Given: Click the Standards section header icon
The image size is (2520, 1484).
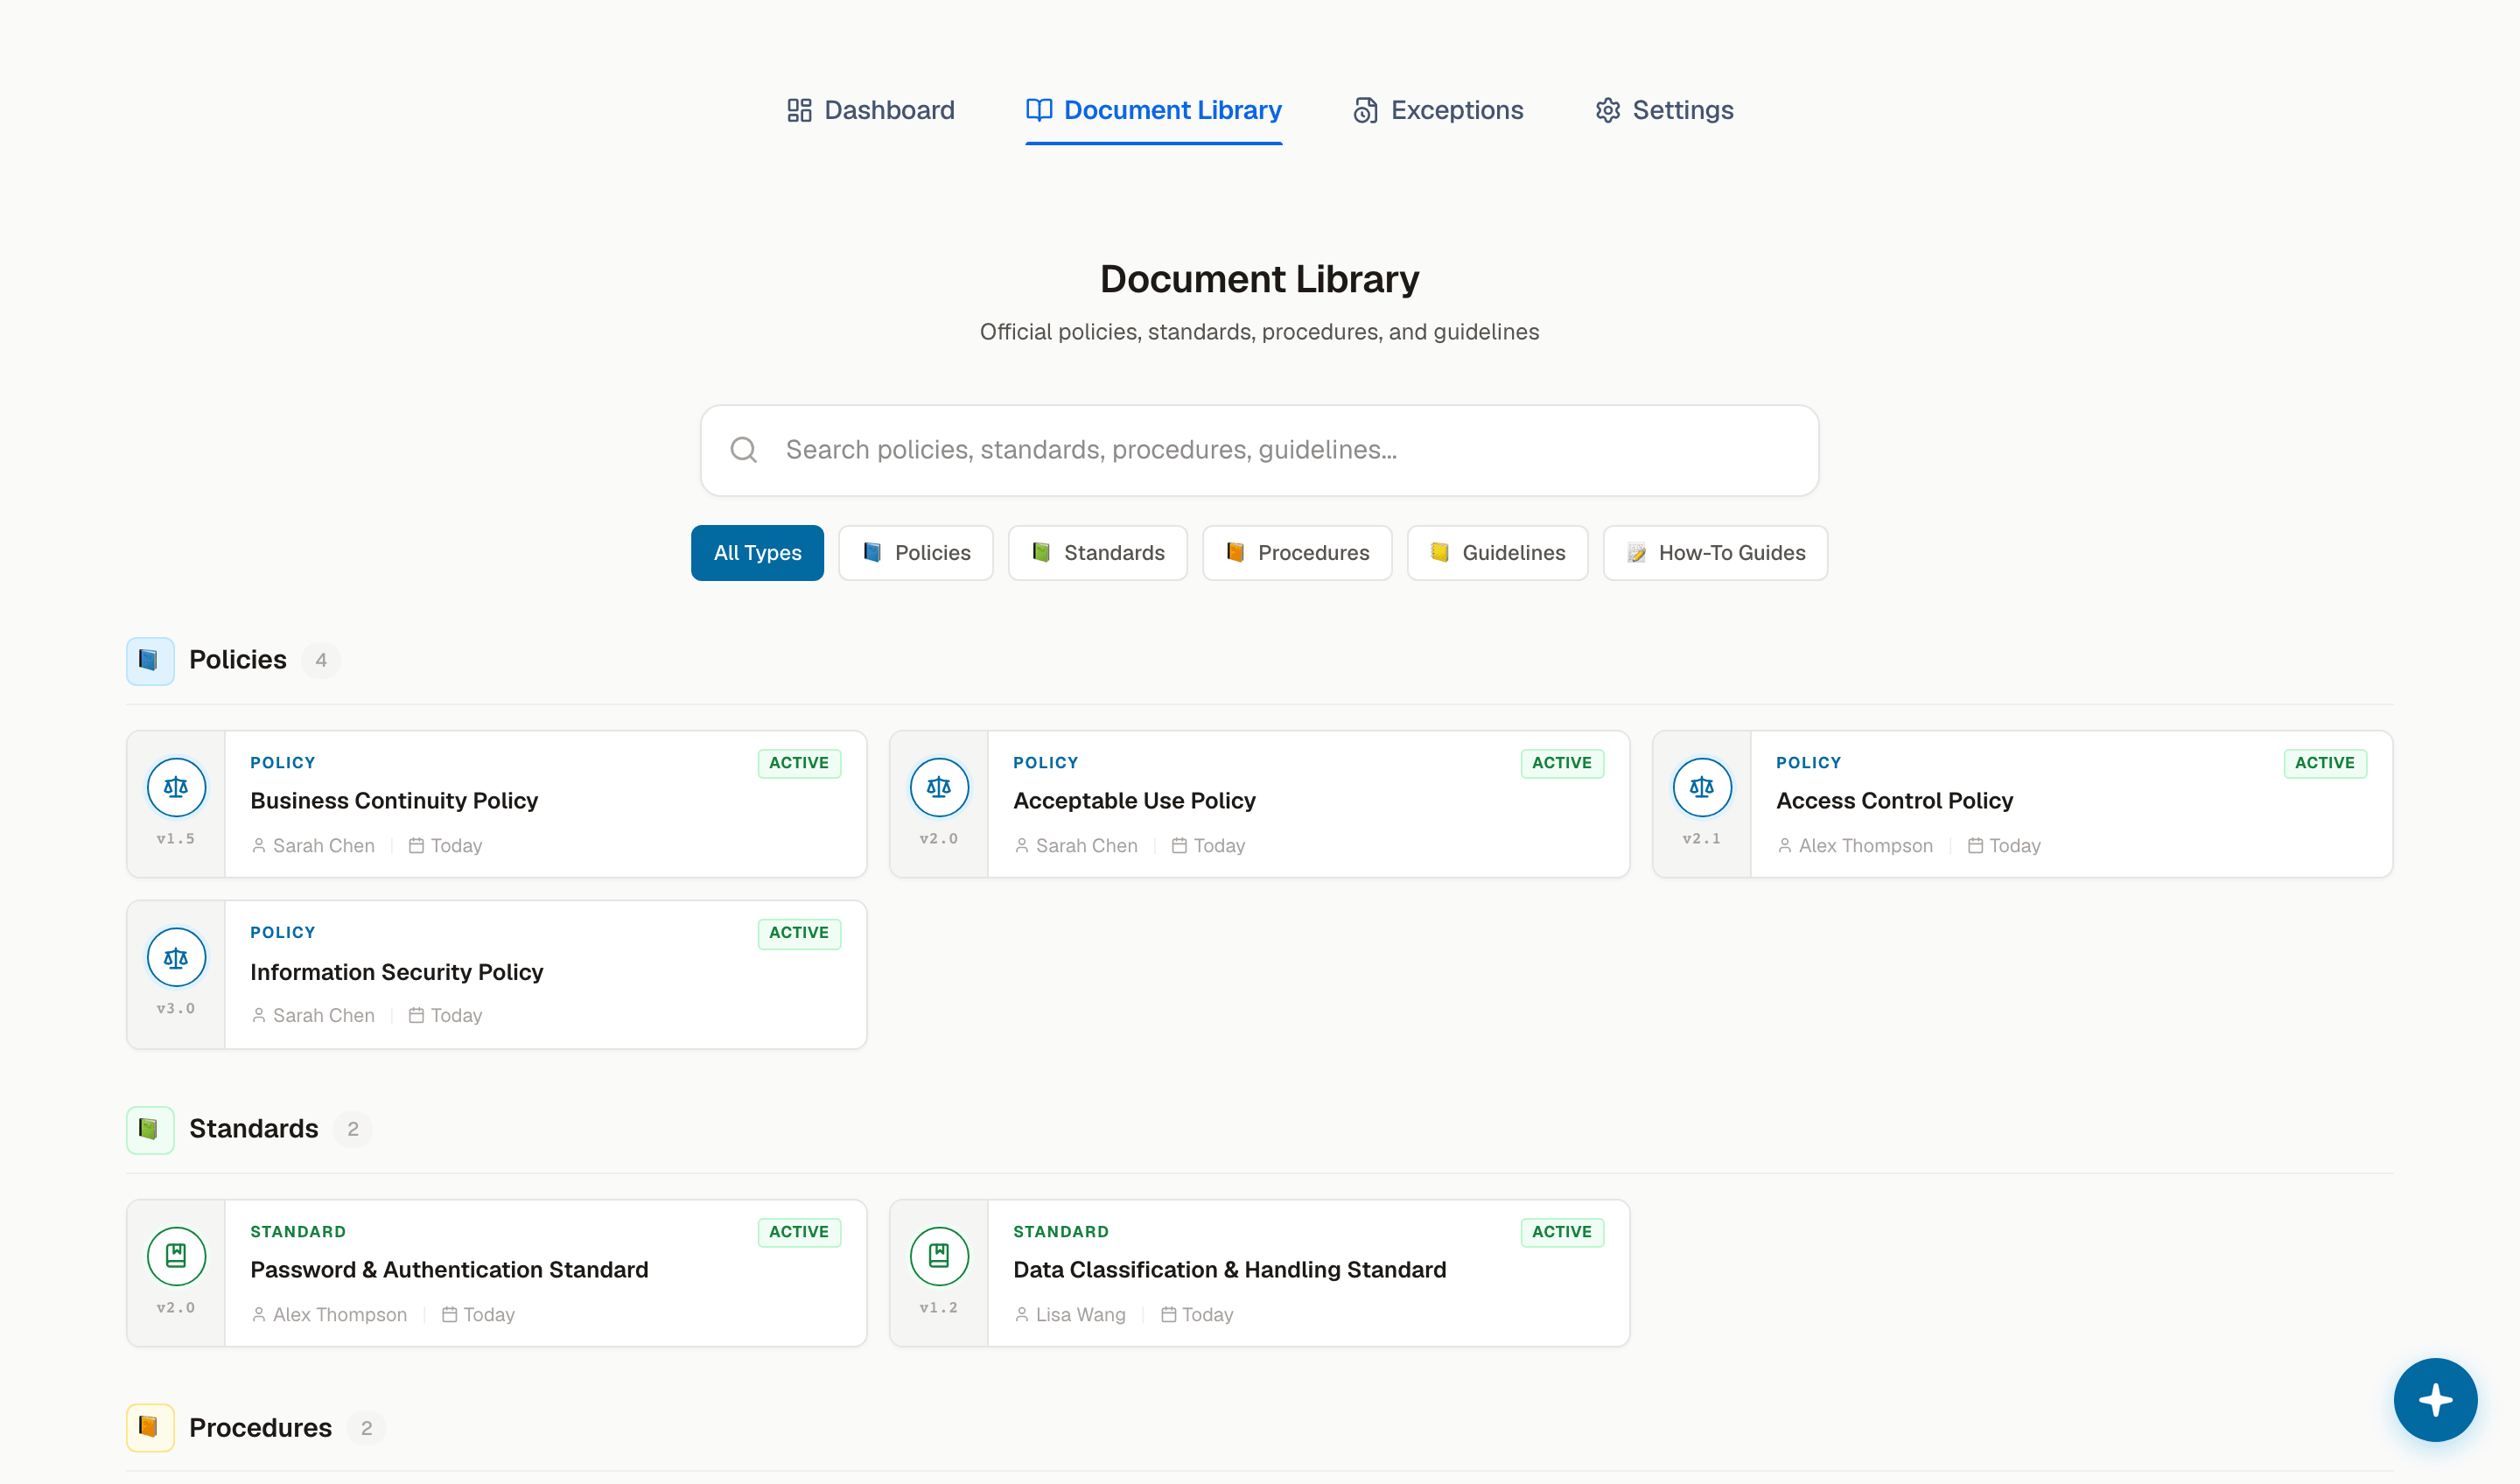Looking at the screenshot, I should pos(150,1129).
